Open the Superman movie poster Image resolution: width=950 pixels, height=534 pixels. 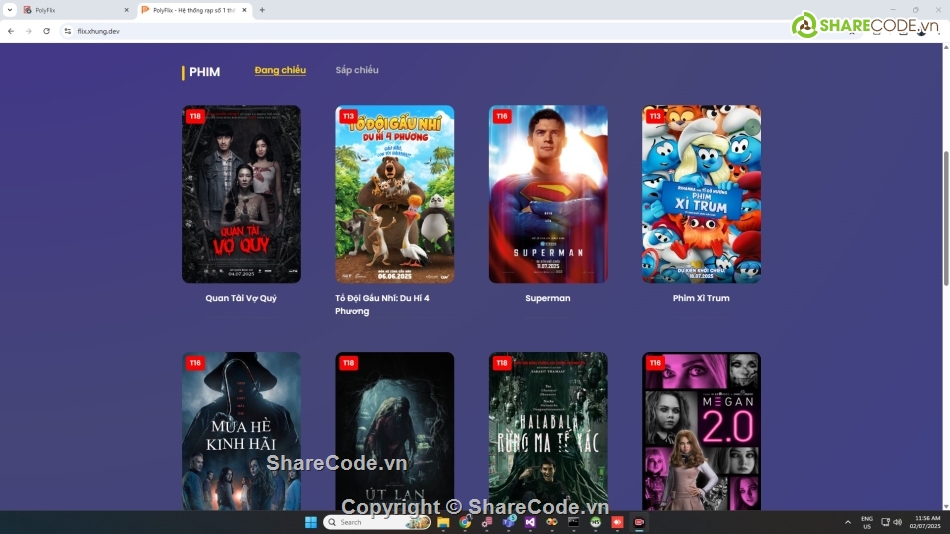pos(548,194)
